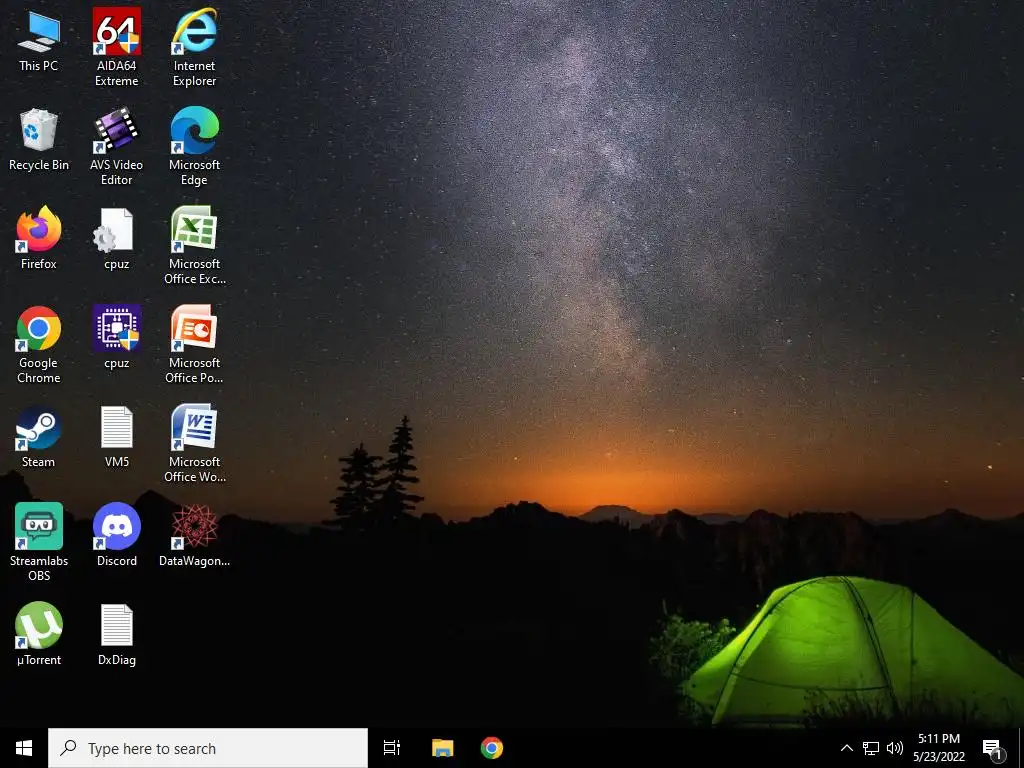Open the Windows Start menu
1024x768 pixels.
24,748
